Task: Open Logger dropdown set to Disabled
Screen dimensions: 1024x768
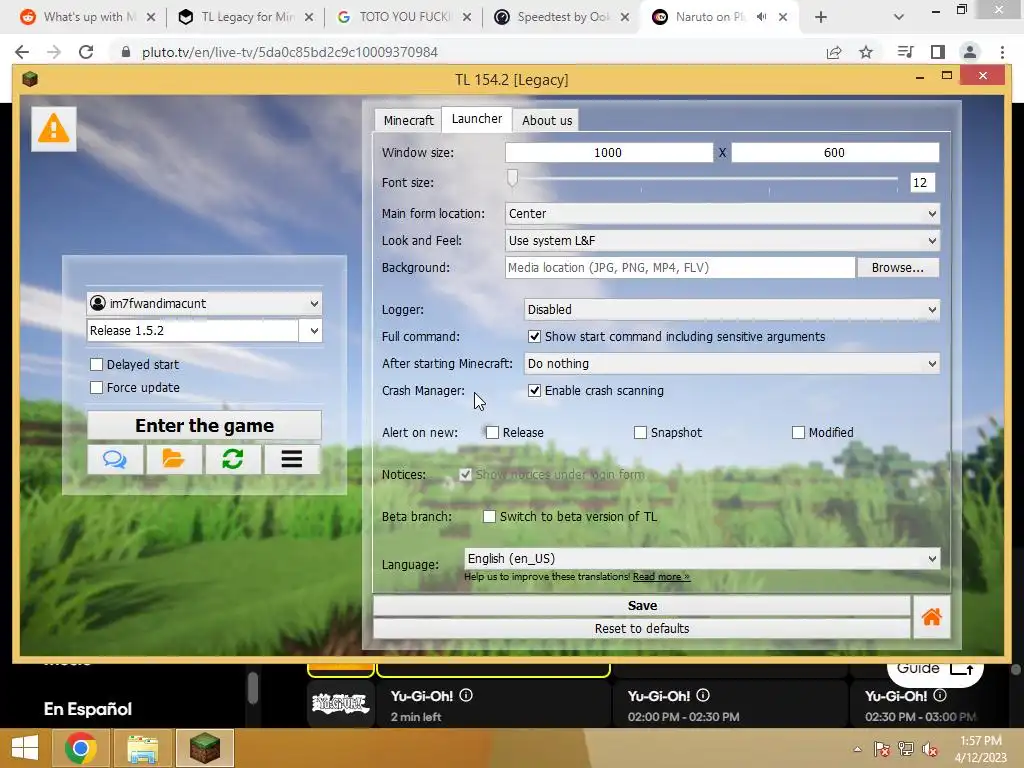Action: [731, 310]
